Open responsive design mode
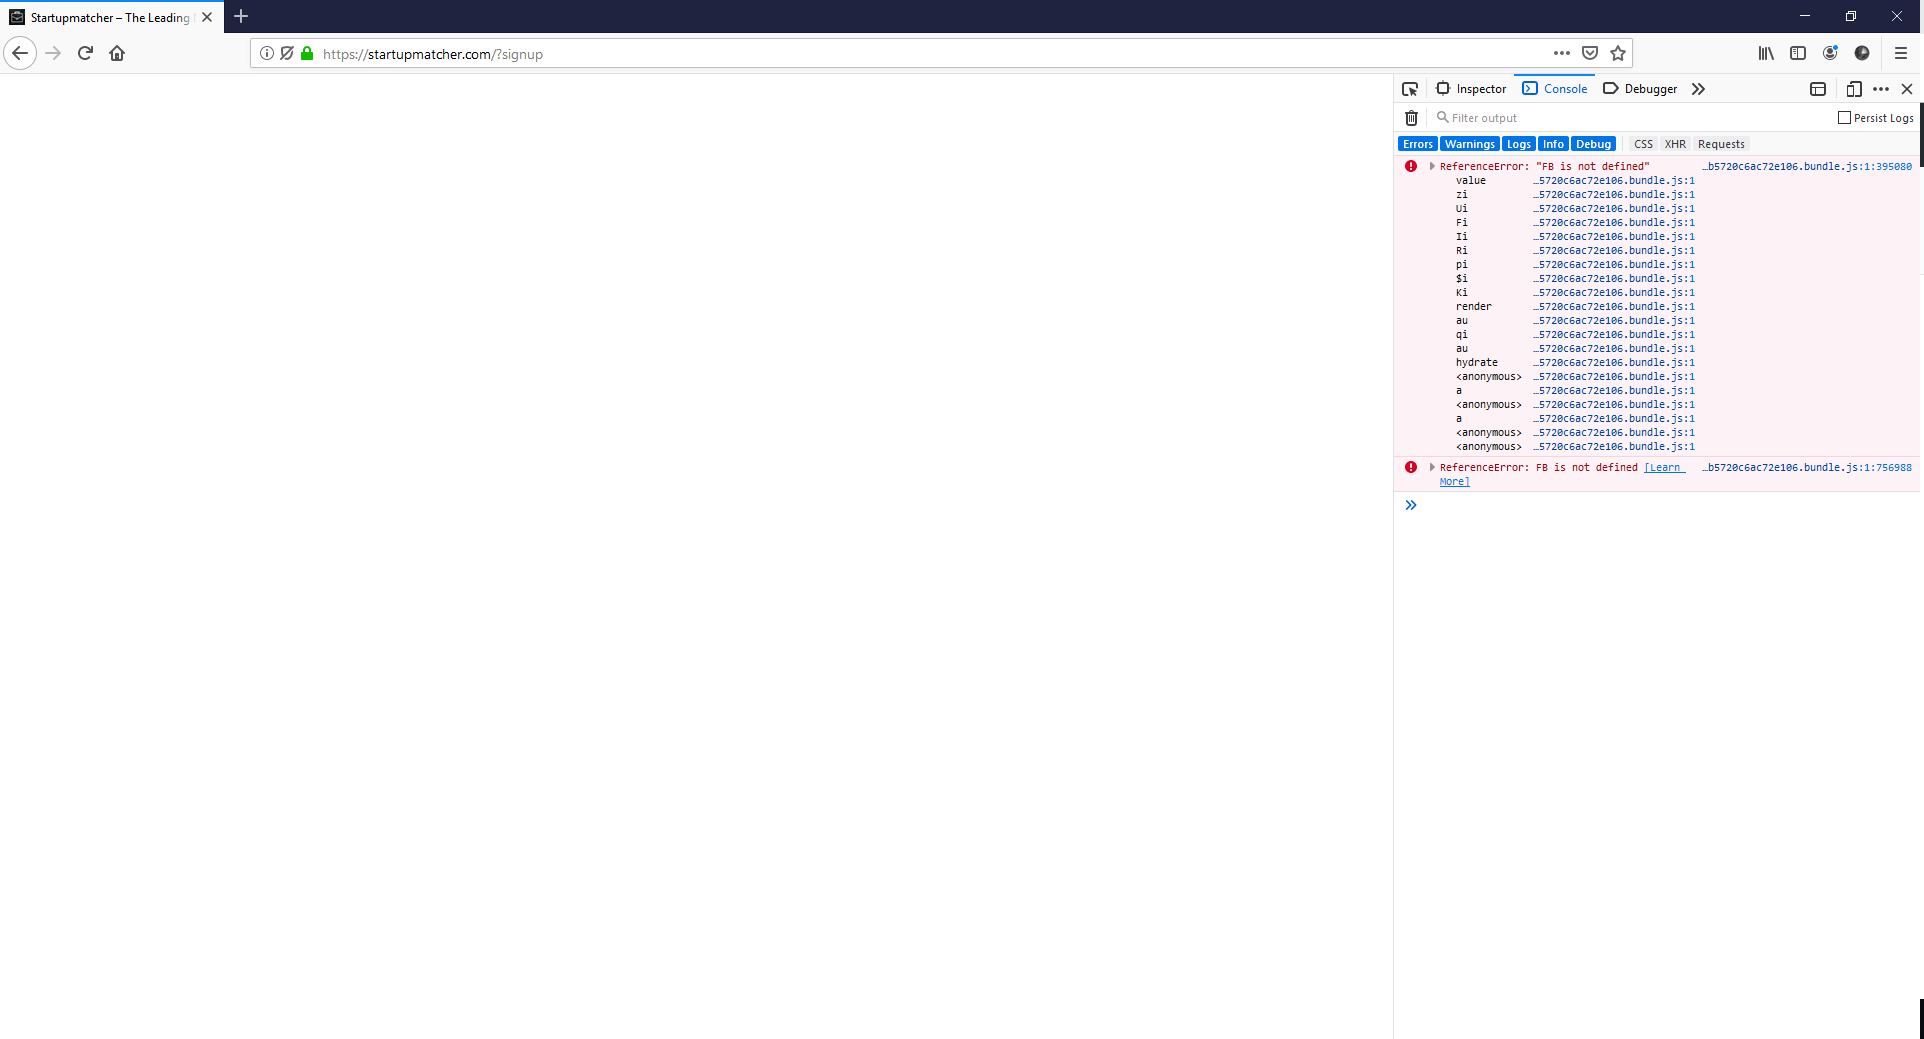This screenshot has width=1924, height=1039. (x=1855, y=89)
